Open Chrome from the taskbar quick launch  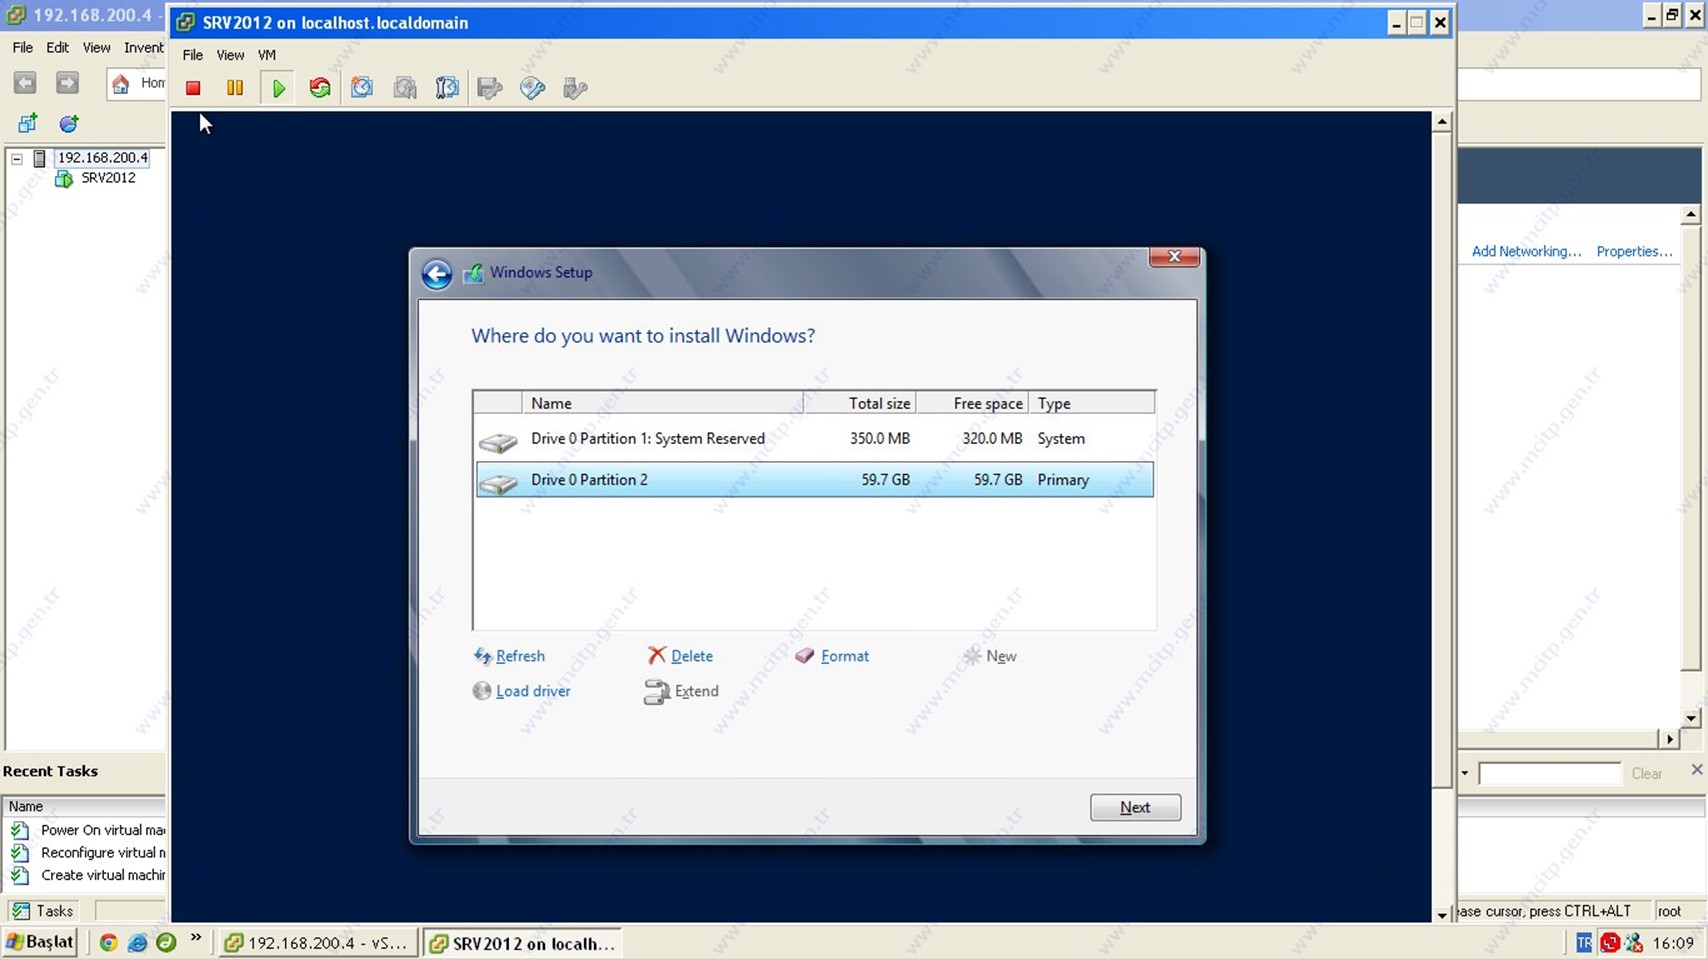pos(108,942)
